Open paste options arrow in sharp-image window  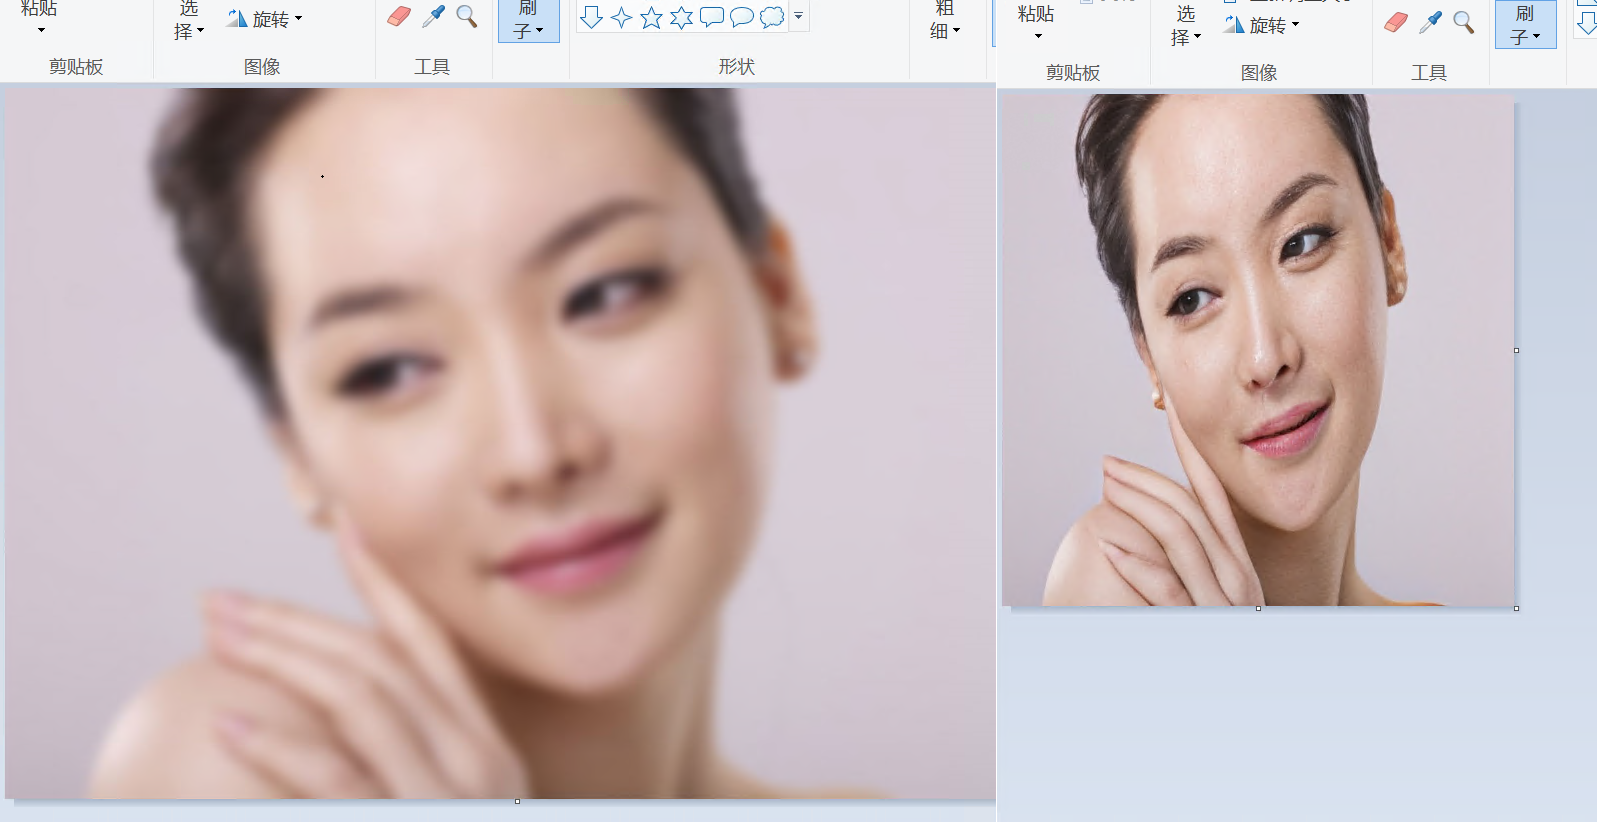click(1038, 36)
